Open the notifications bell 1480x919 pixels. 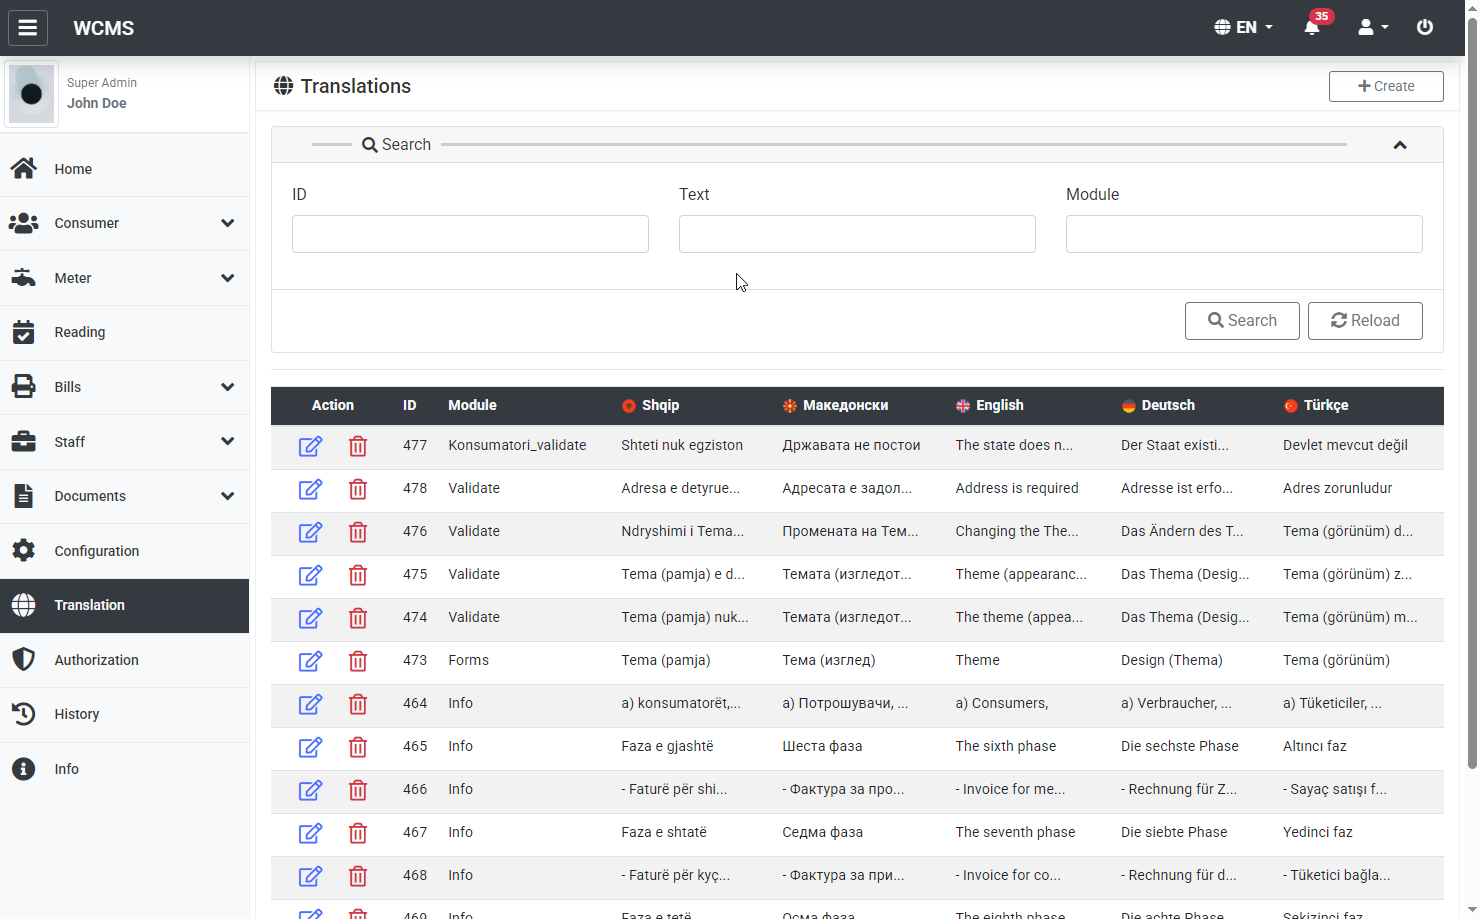(1312, 27)
